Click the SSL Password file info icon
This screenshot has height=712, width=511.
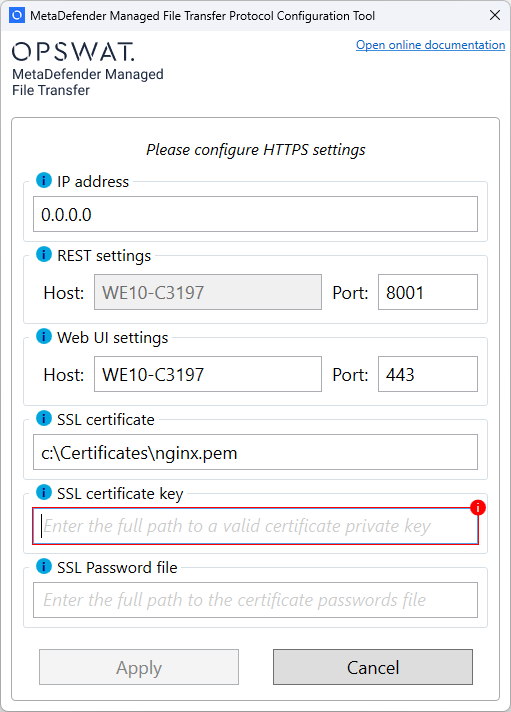pyautogui.click(x=44, y=567)
